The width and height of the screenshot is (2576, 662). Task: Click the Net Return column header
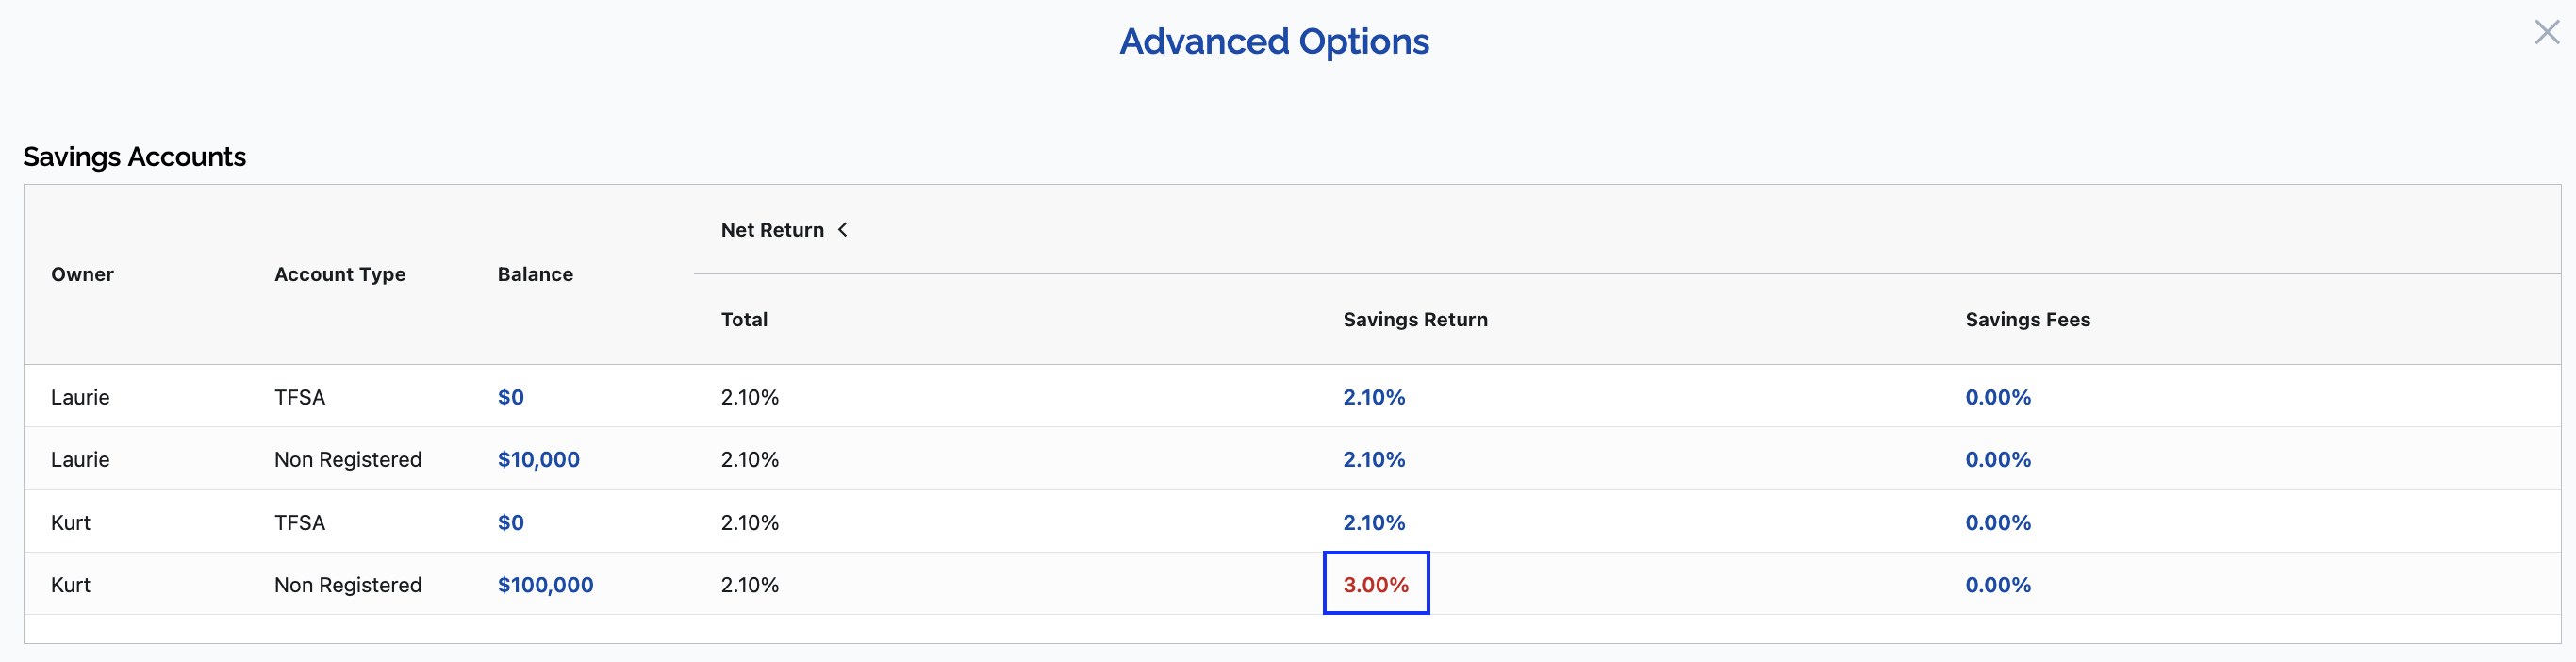click(772, 230)
